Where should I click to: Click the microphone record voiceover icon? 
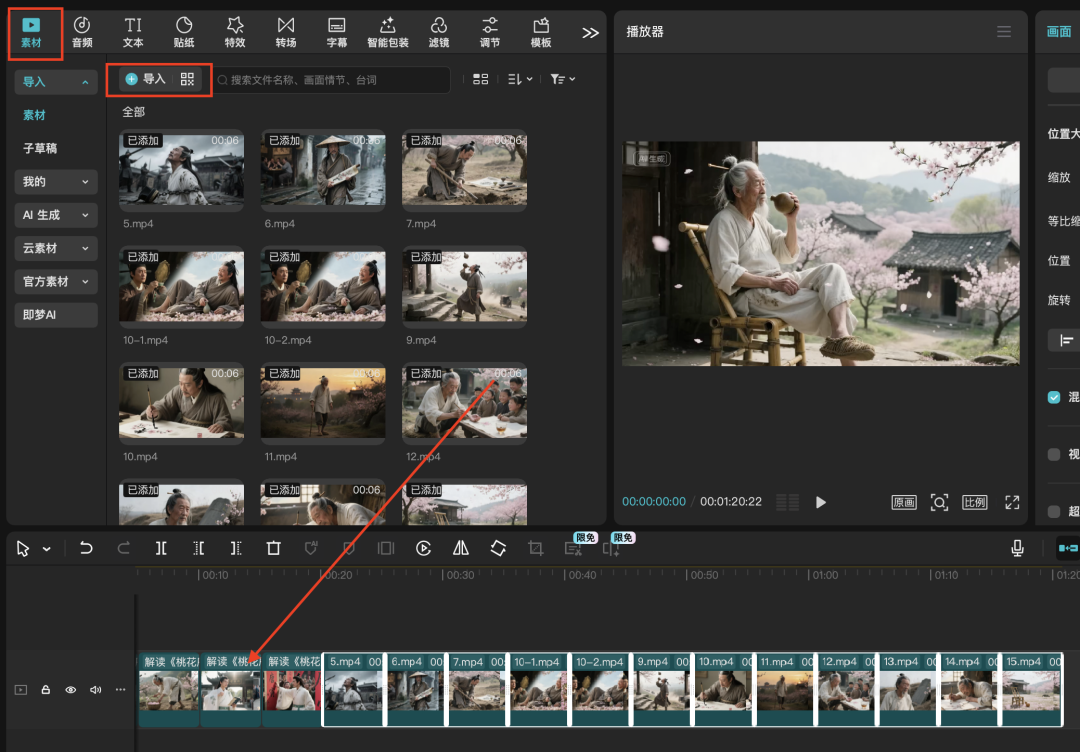click(x=1017, y=548)
